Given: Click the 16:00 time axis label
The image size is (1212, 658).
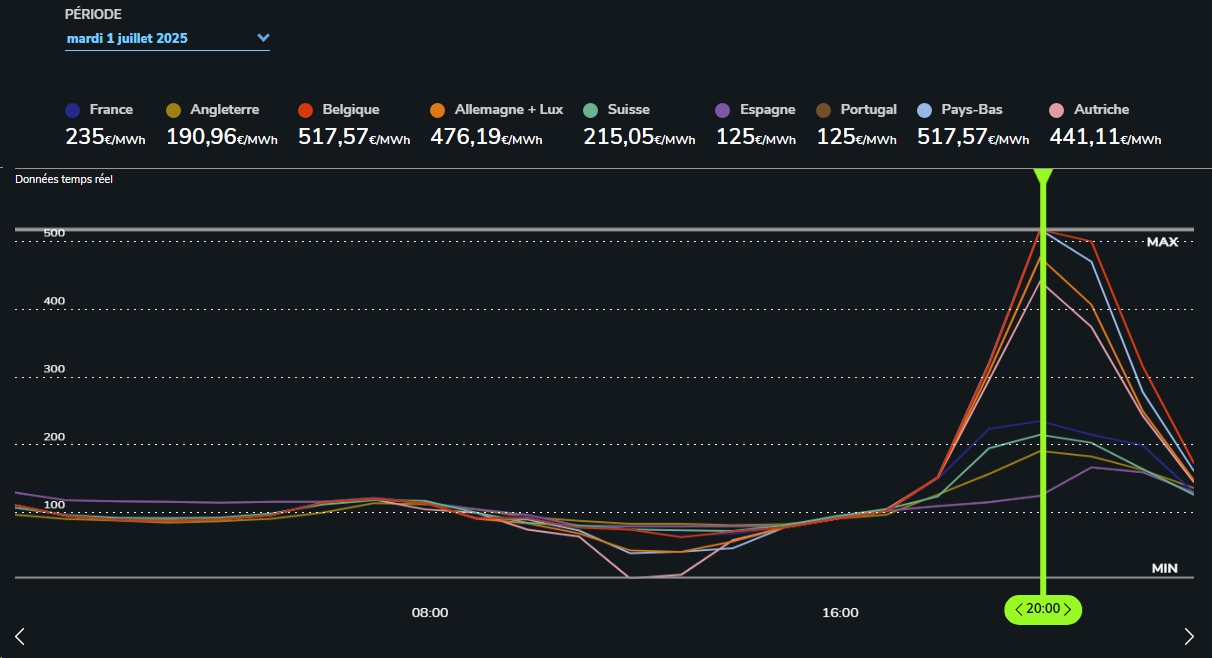Looking at the screenshot, I should click(x=840, y=613).
